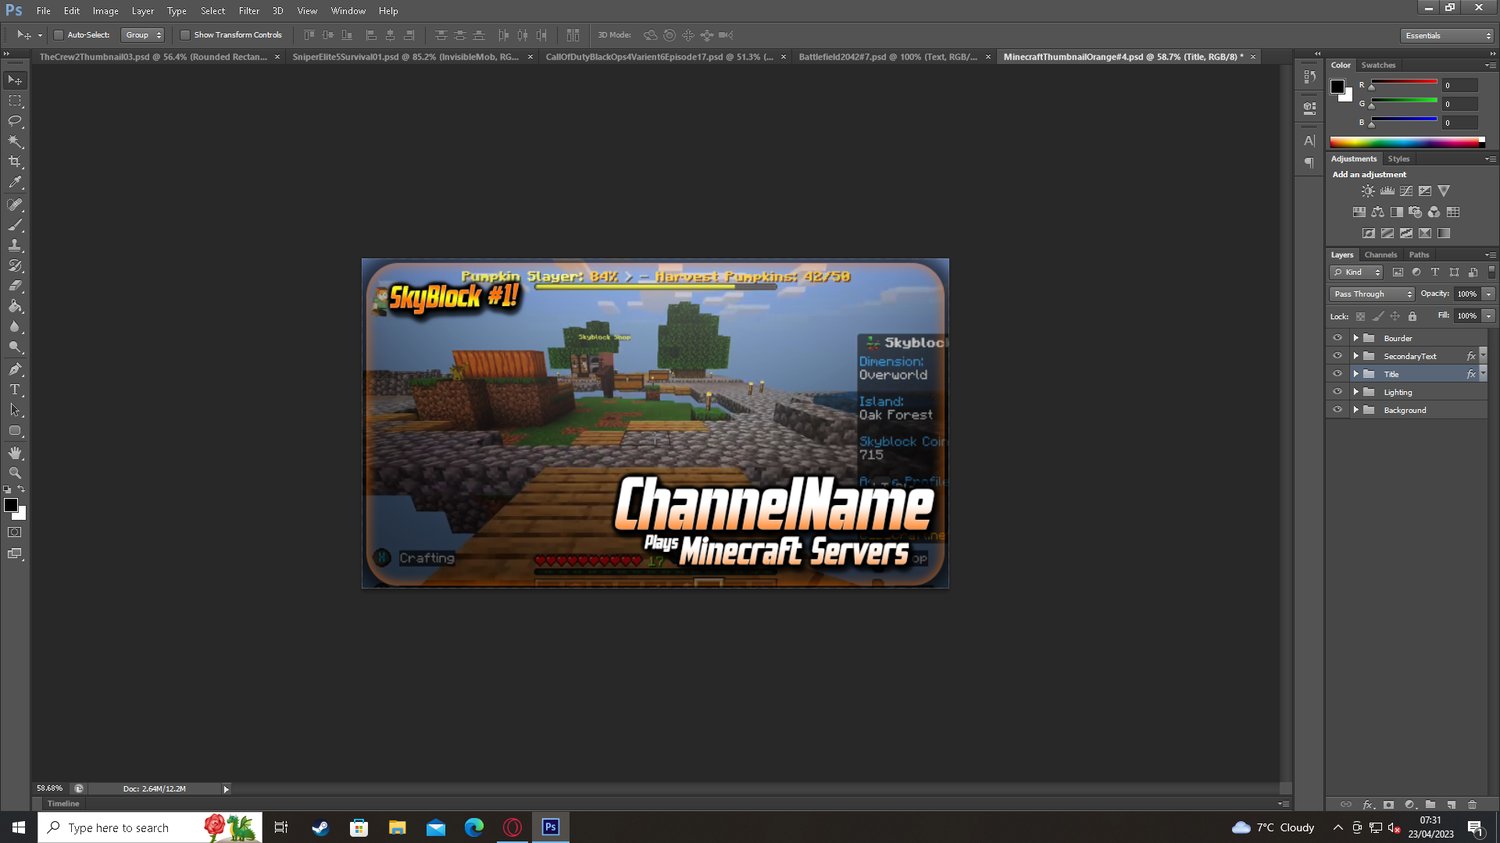This screenshot has width=1500, height=843.
Task: Select the Magic Wand tool
Action: pos(15,142)
